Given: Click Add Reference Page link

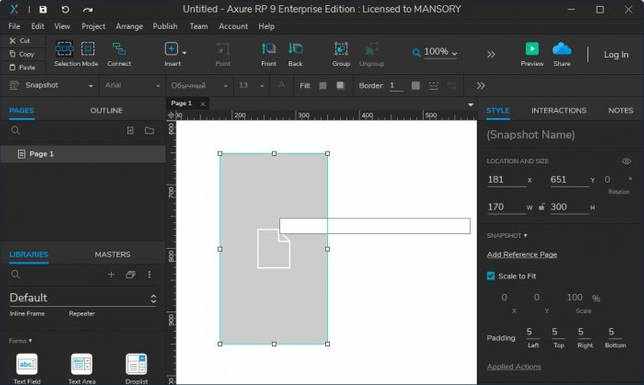Looking at the screenshot, I should click(x=522, y=255).
